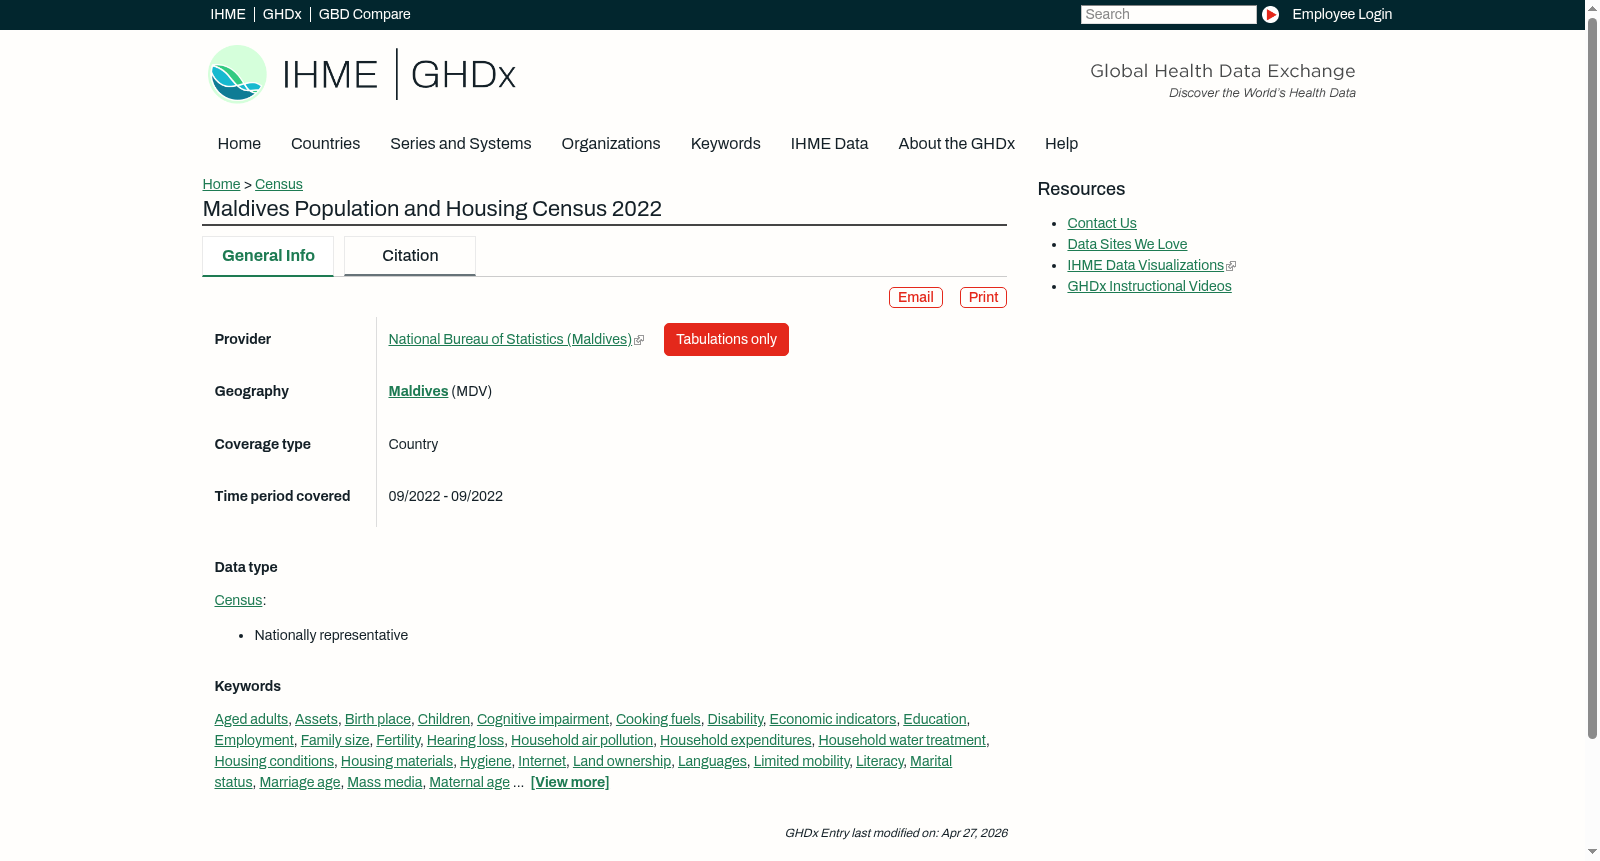This screenshot has width=1600, height=861.
Task: Open the Limited mobility keyword
Action: pyautogui.click(x=802, y=762)
